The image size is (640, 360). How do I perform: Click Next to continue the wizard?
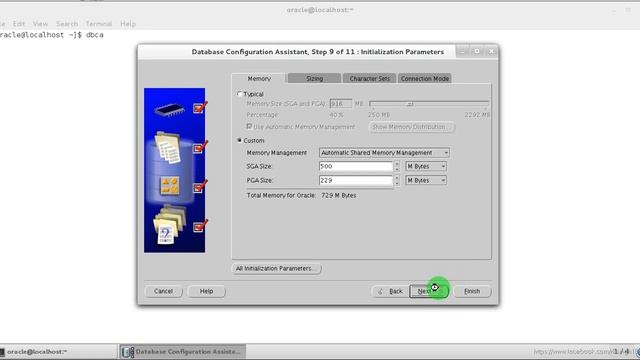click(429, 291)
